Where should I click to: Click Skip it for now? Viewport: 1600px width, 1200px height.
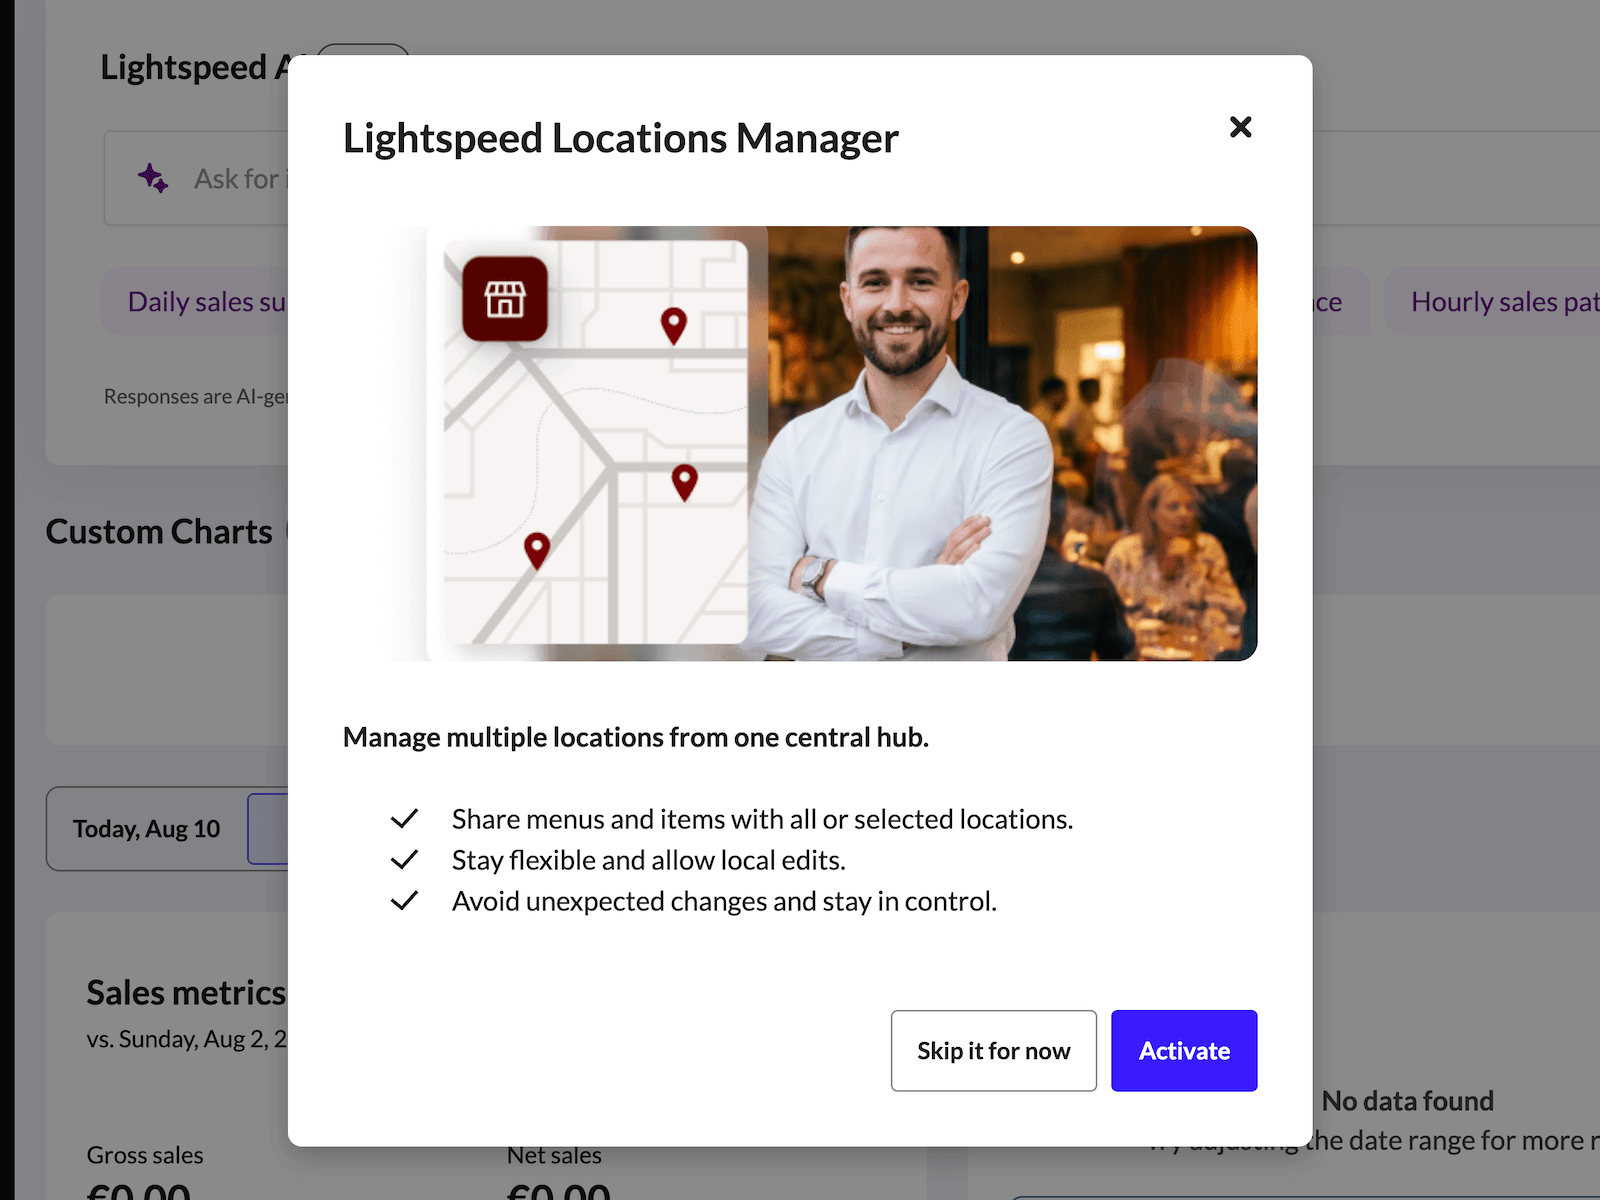(x=993, y=1050)
